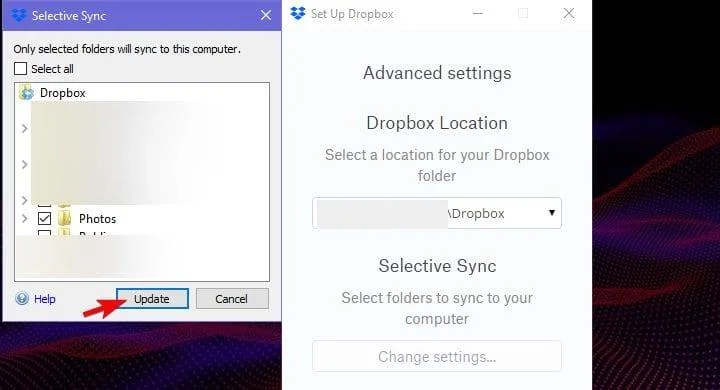This screenshot has width=720, height=390.
Task: Select the Dropbox root tree item
Action: [62, 93]
